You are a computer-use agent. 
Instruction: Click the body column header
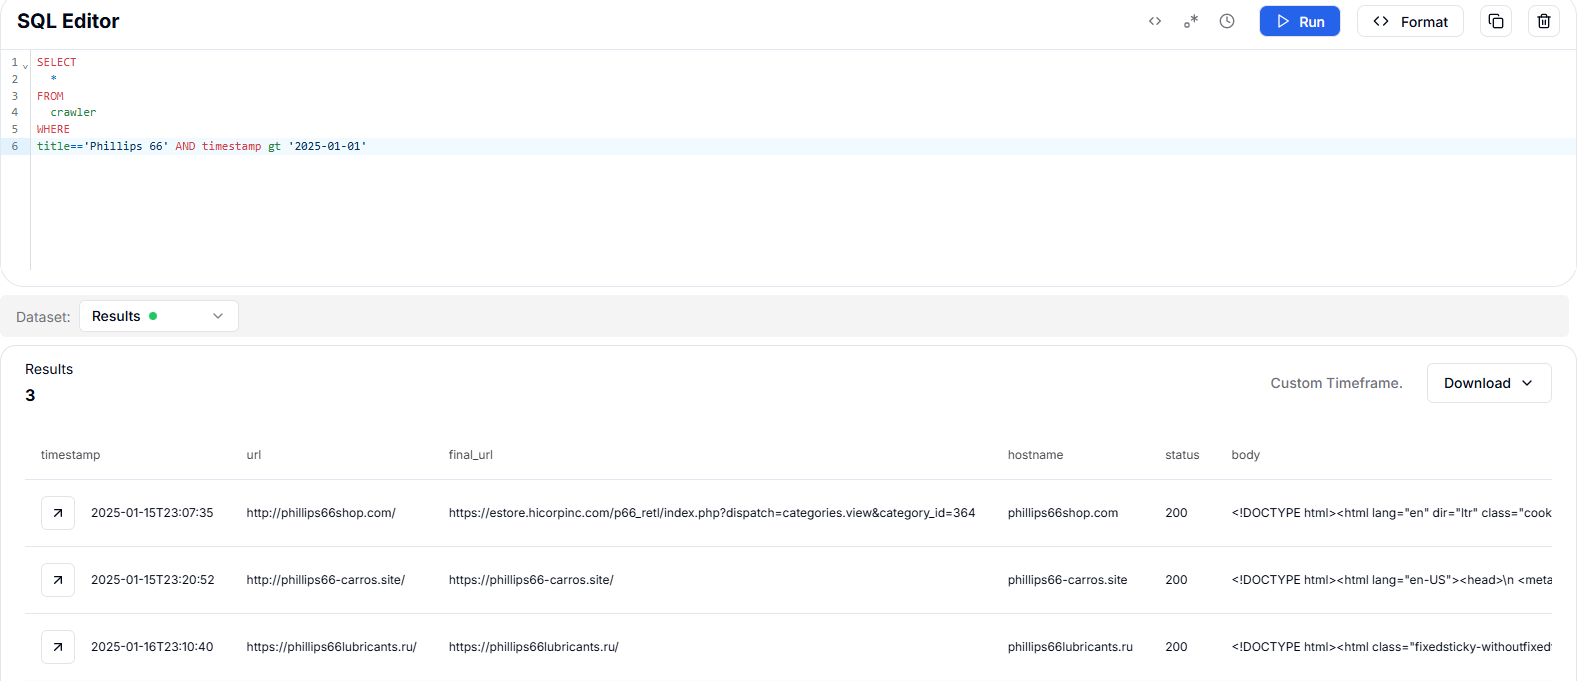pos(1246,455)
